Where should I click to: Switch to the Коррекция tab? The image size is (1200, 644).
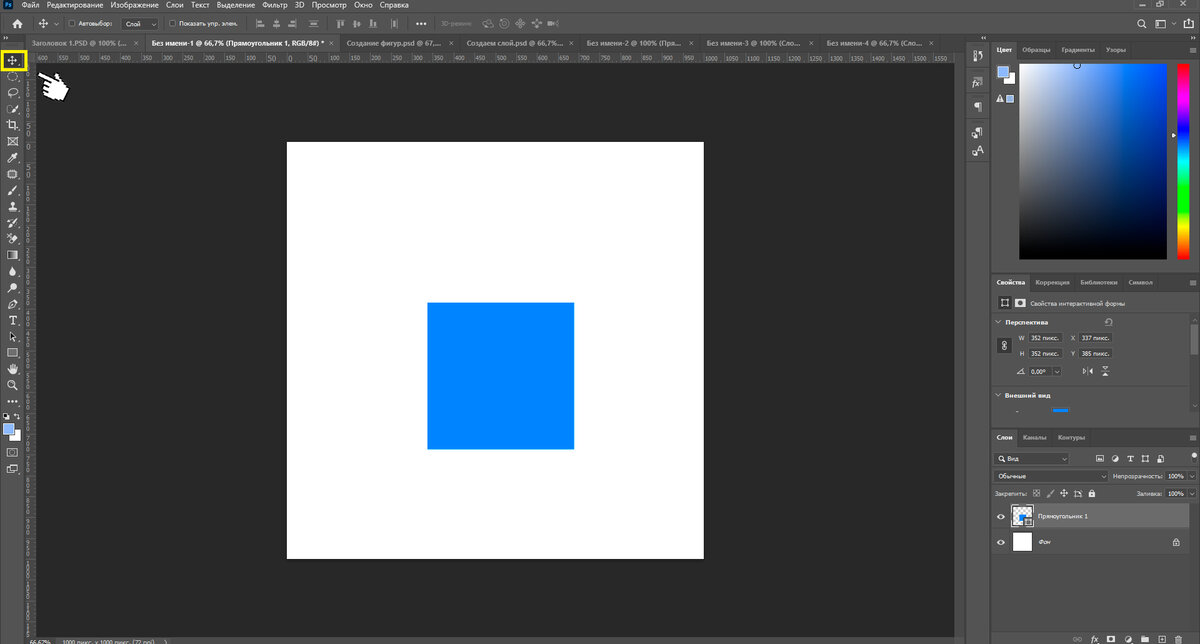[1052, 282]
